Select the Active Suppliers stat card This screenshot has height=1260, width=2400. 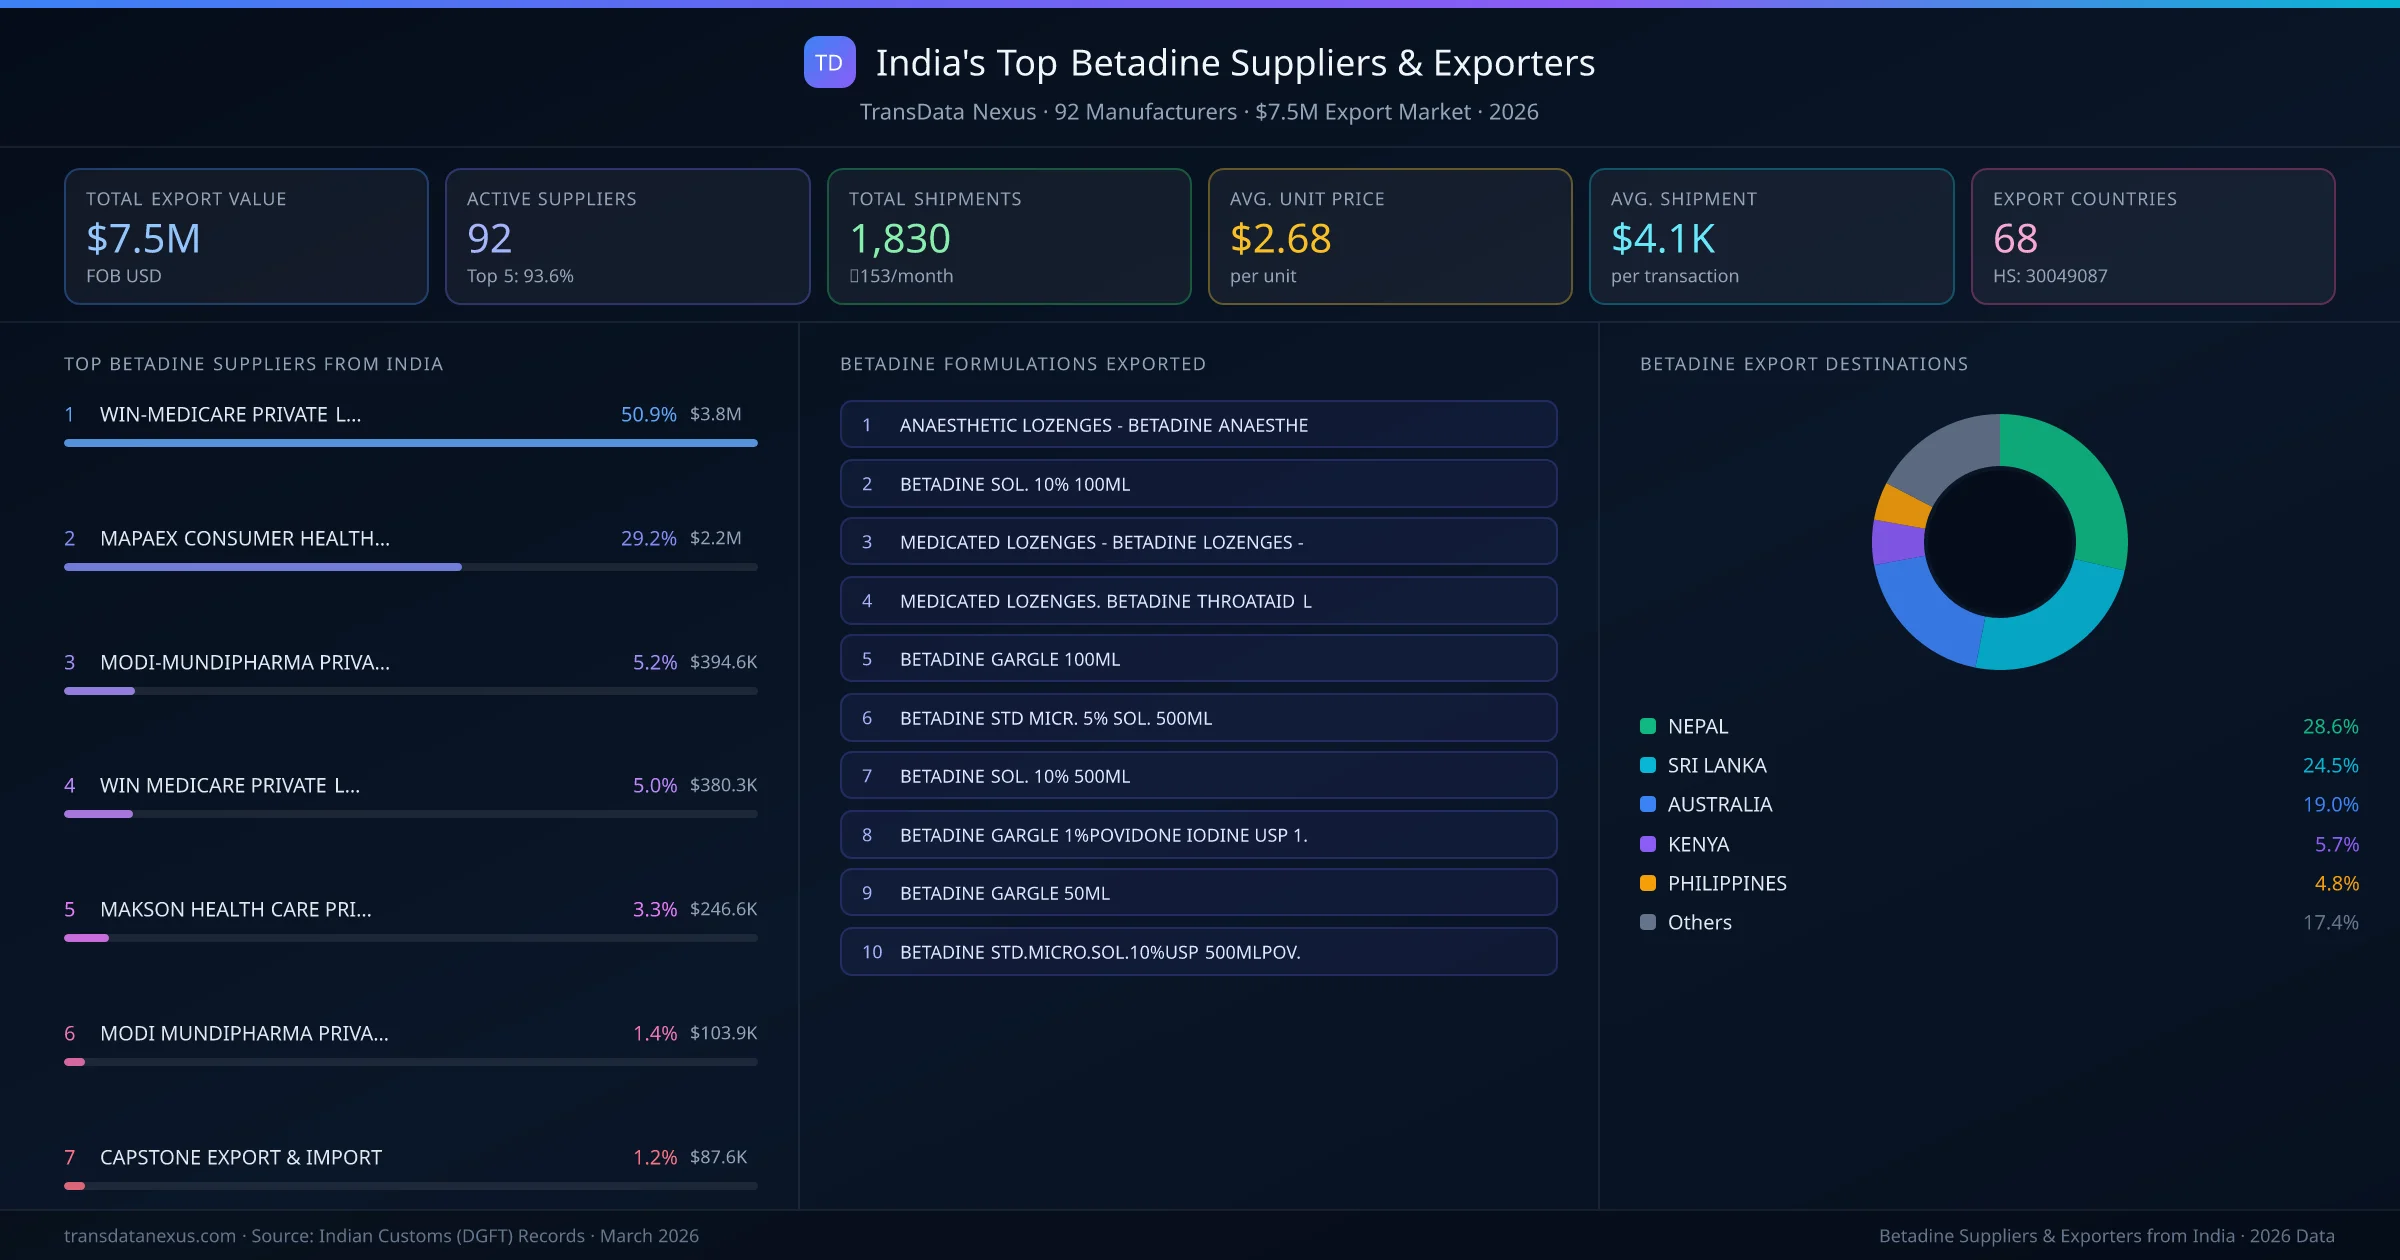627,236
